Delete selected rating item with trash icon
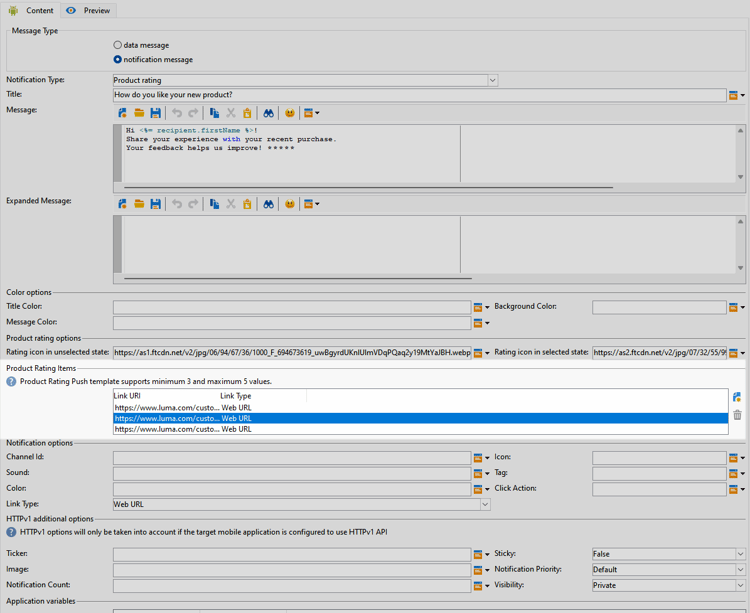The height and width of the screenshot is (613, 750). tap(737, 415)
